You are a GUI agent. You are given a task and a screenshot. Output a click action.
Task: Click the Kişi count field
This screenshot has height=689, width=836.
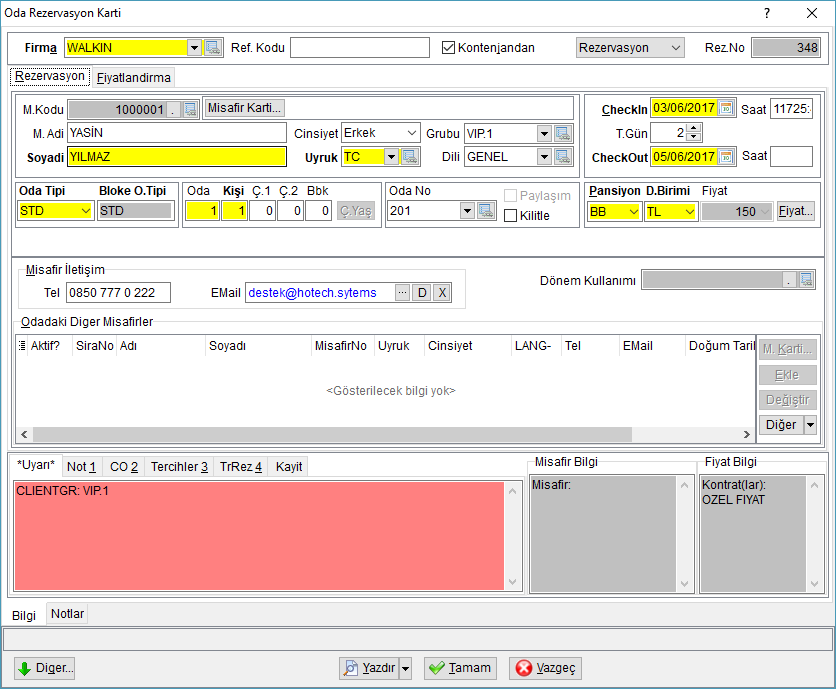coord(235,211)
